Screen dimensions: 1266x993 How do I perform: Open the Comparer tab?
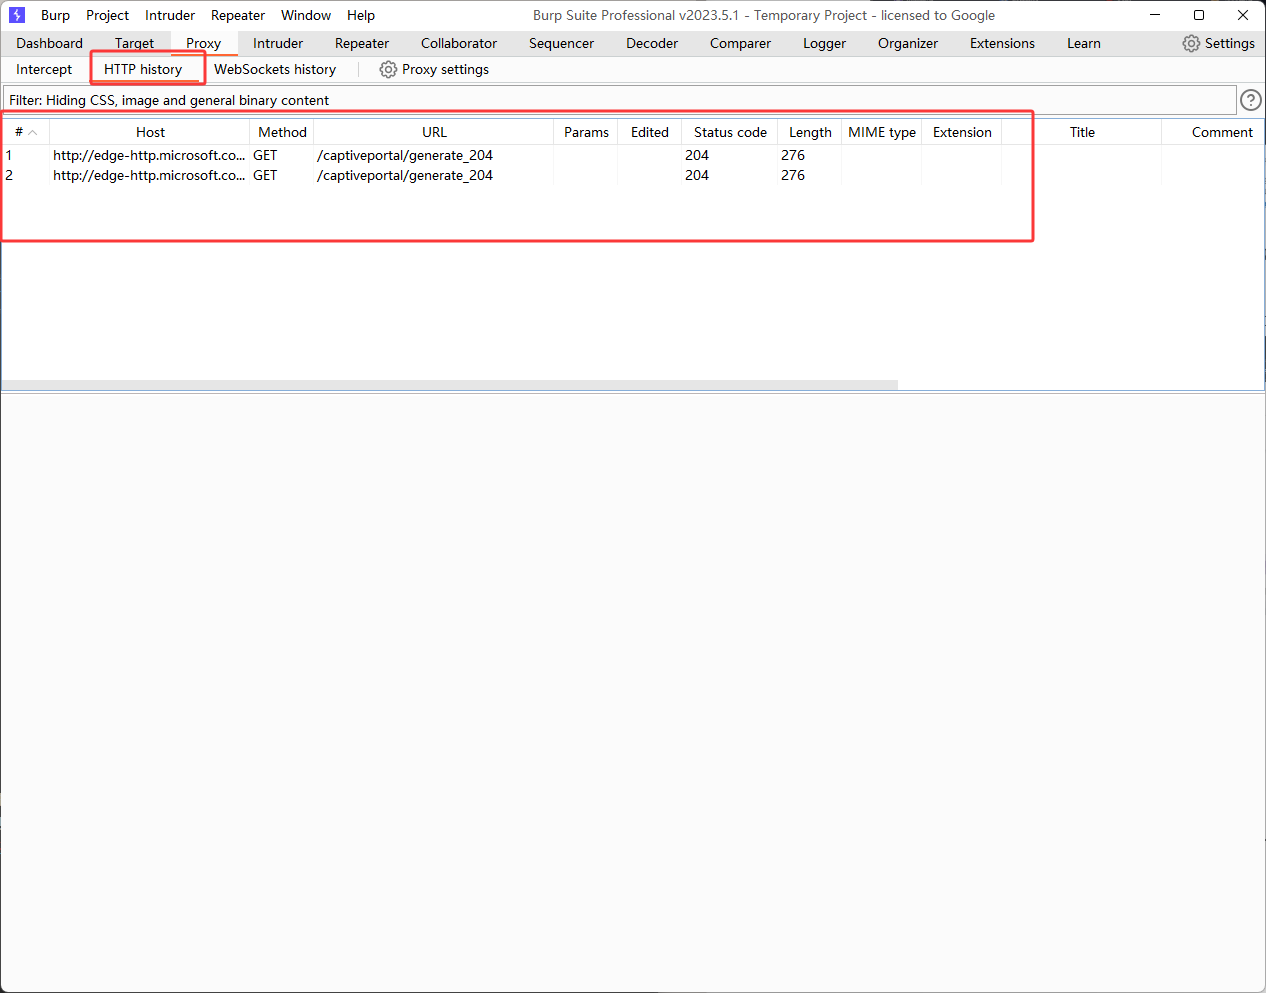[x=740, y=43]
